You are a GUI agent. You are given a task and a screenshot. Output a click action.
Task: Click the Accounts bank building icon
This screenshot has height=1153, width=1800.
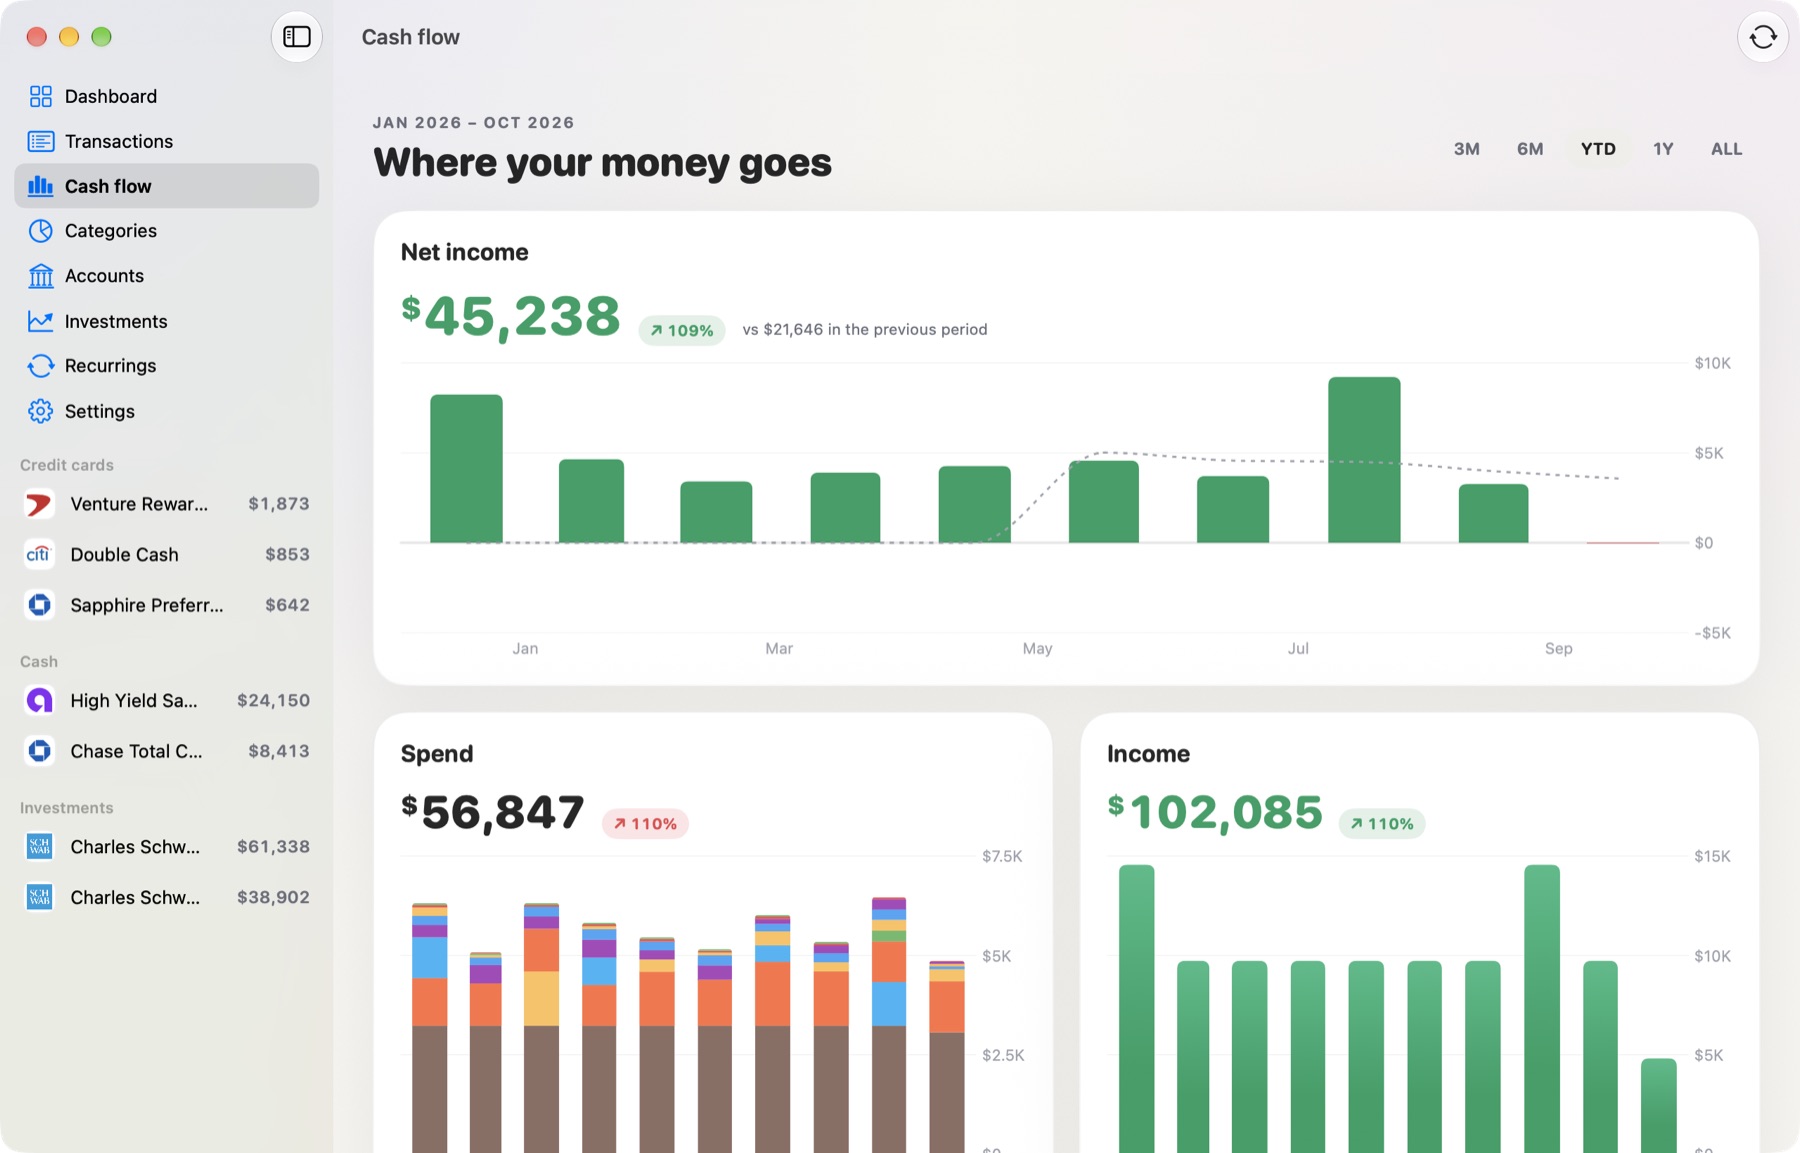tap(41, 276)
